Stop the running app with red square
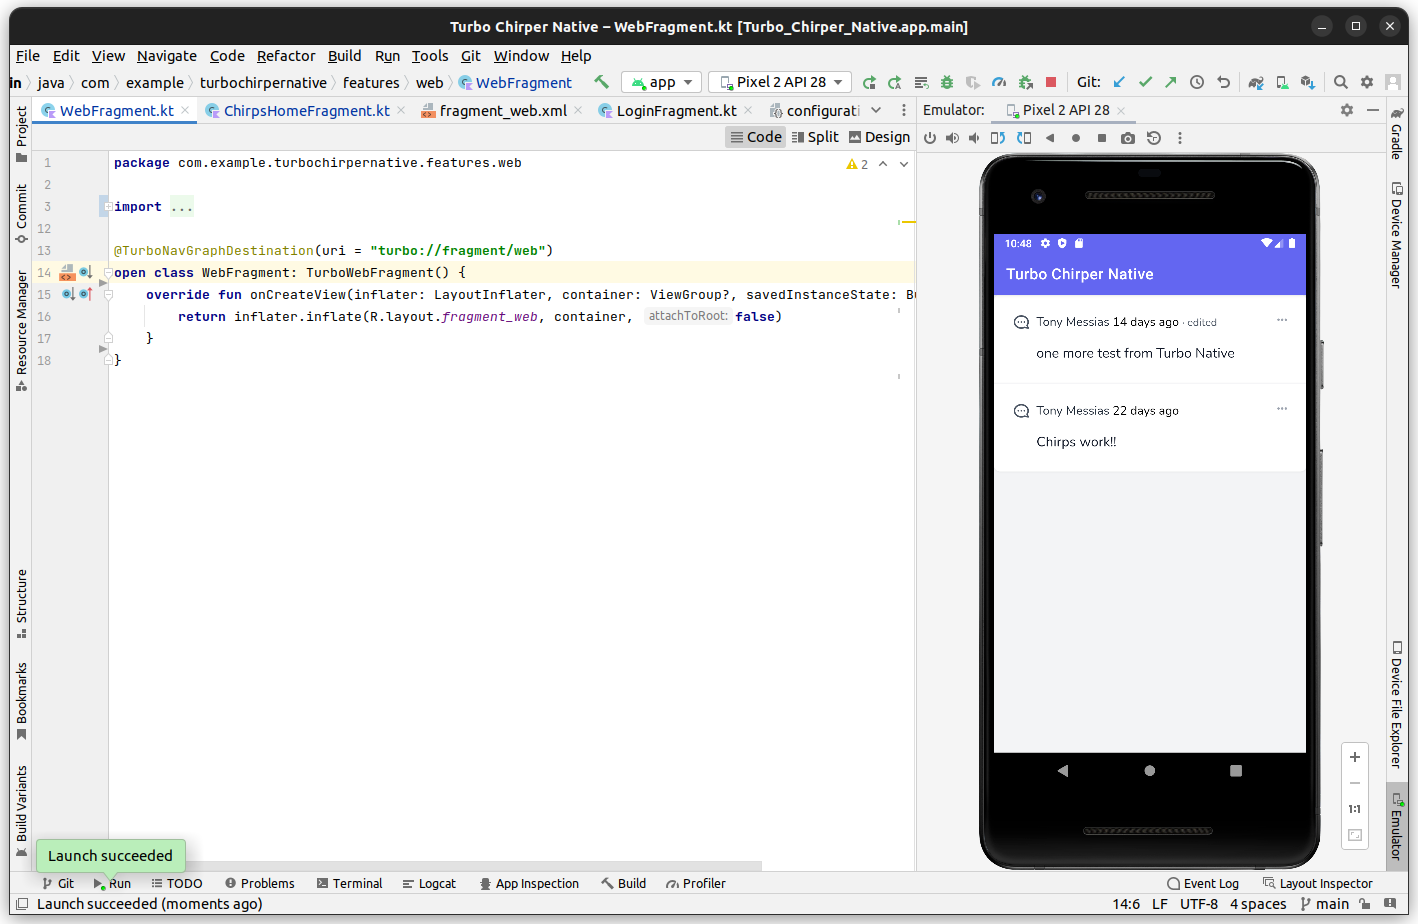The image size is (1418, 924). [x=1051, y=82]
